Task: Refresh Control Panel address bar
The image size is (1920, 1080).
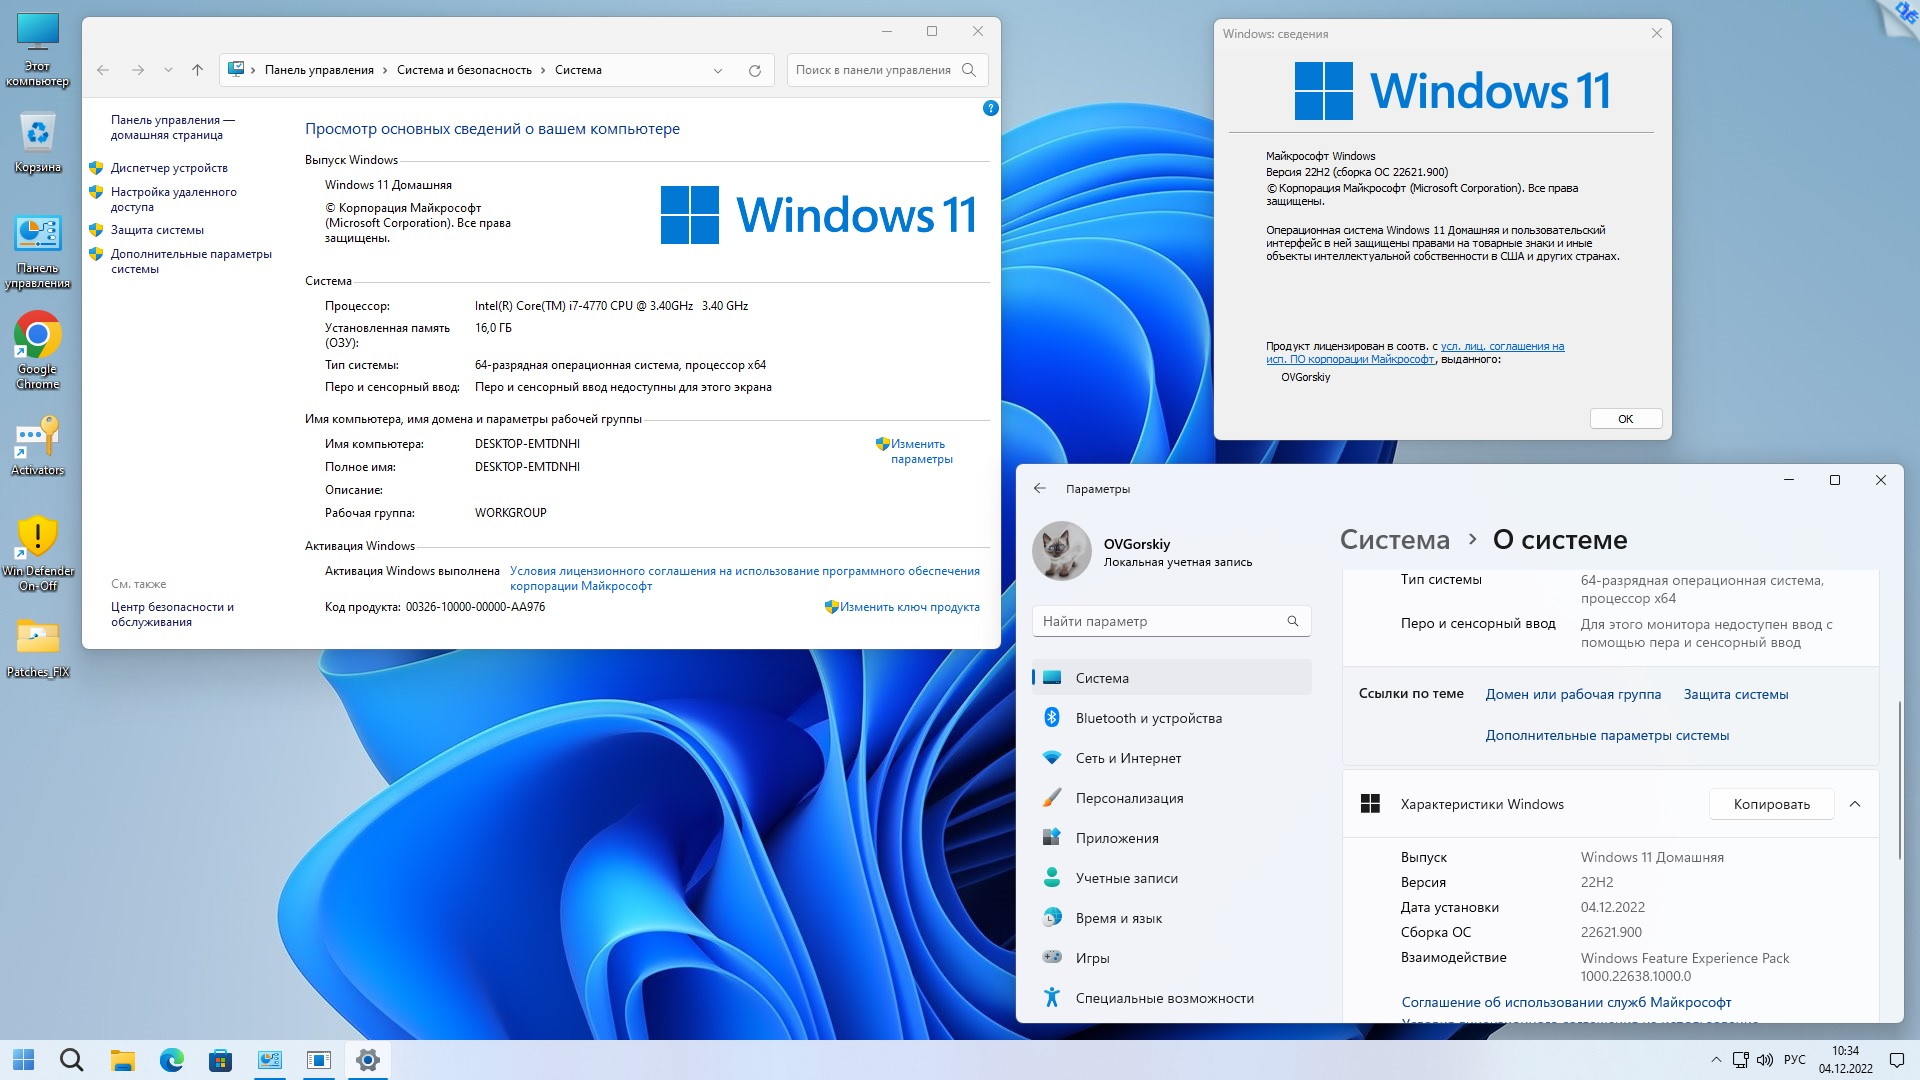Action: point(755,70)
